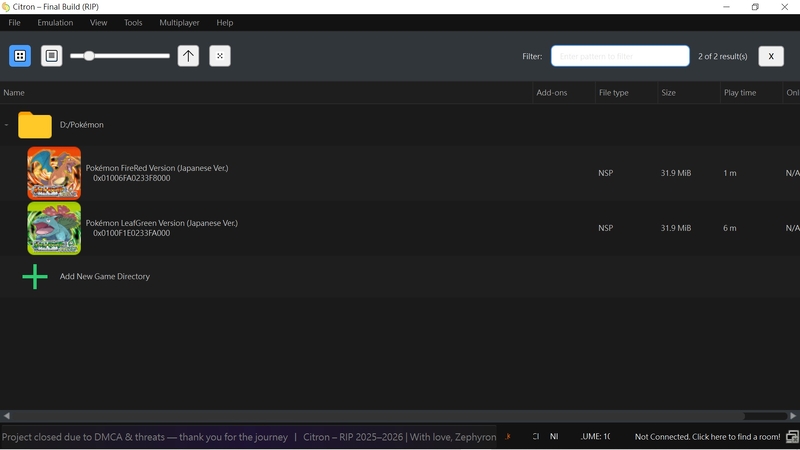
Task: Collapse the D:/Pokémon folder tree
Action: pyautogui.click(x=6, y=125)
